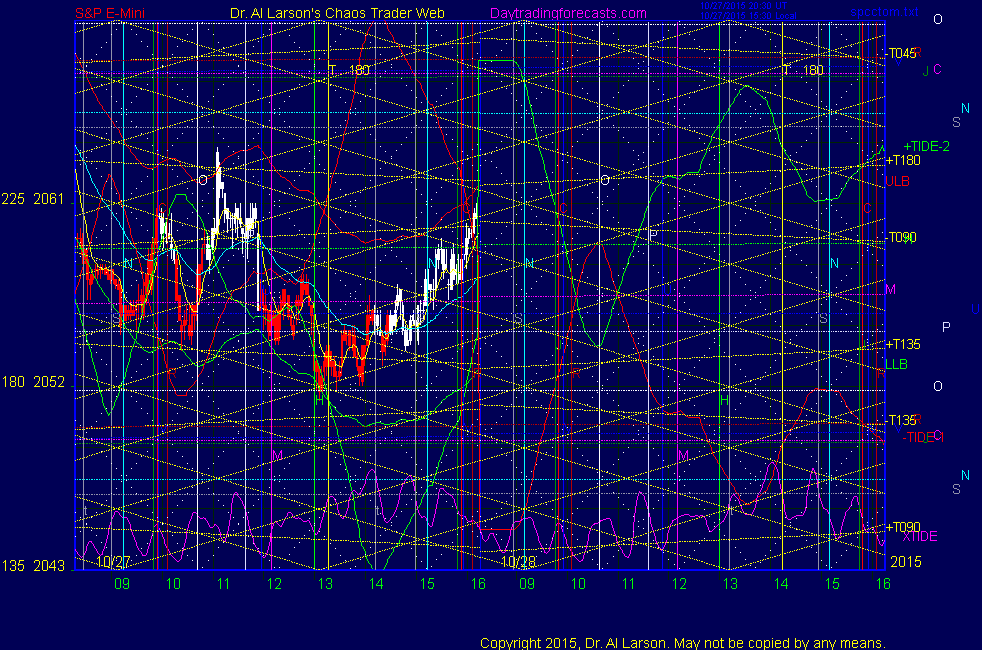This screenshot has width=982, height=650.
Task: Click the +T135 level label
Action: pyautogui.click(x=903, y=344)
